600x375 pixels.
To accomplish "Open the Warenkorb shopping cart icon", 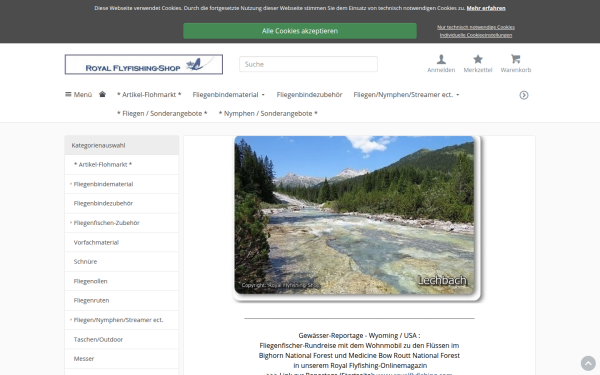I will (x=516, y=64).
